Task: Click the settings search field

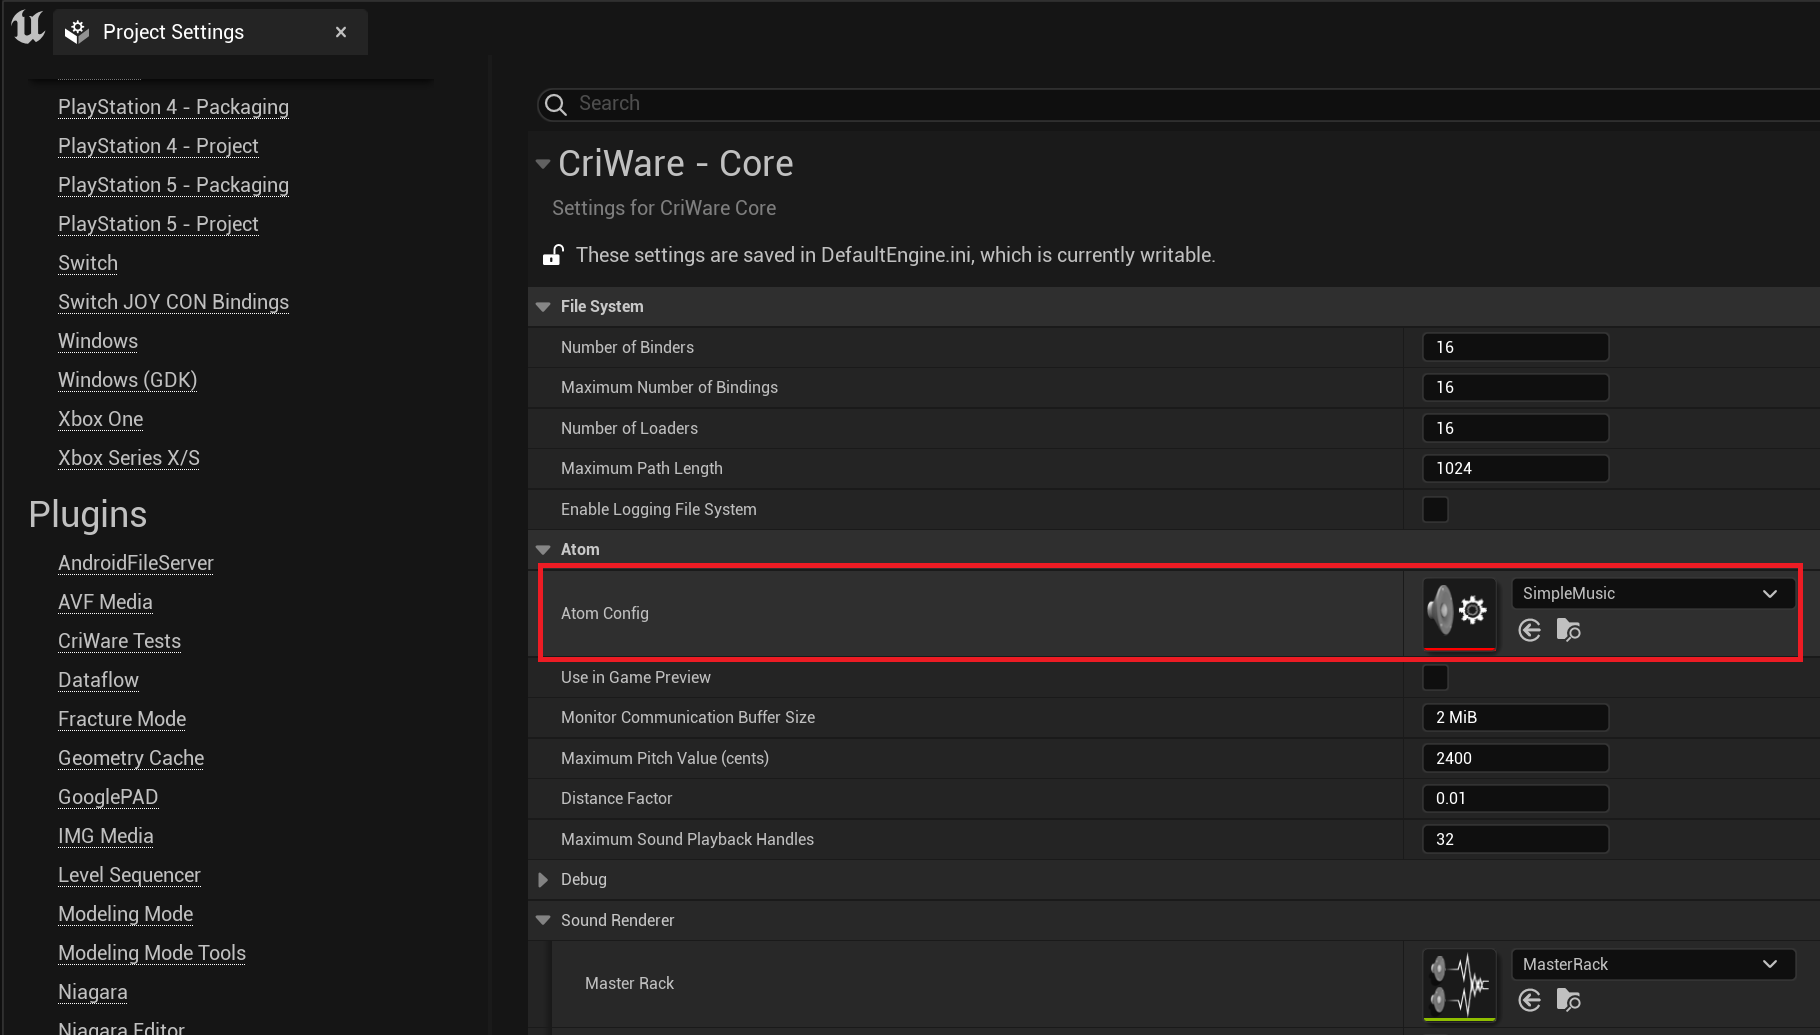Action: pyautogui.click(x=1180, y=104)
